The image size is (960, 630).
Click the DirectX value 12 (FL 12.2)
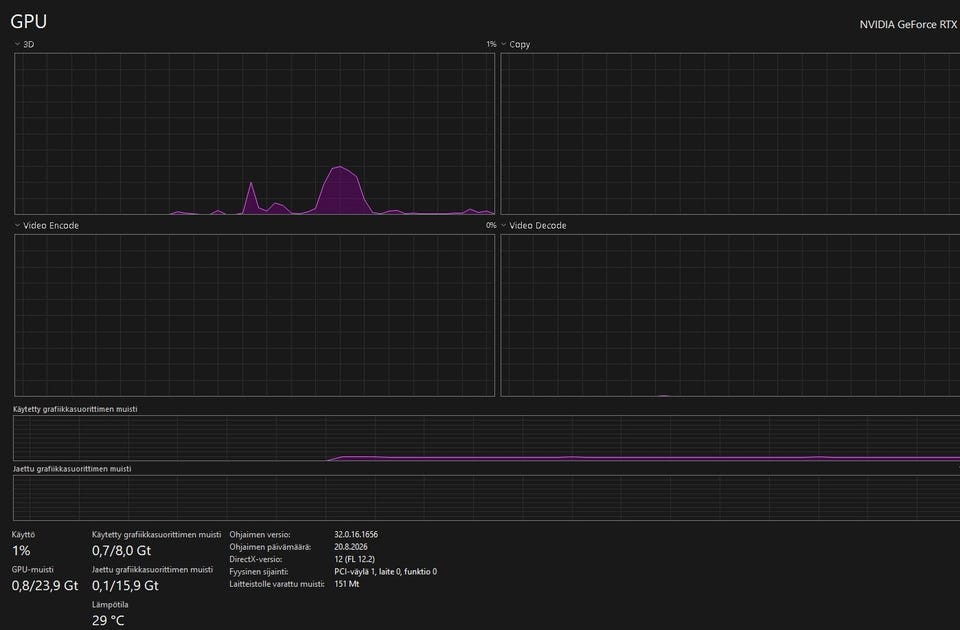click(x=354, y=559)
